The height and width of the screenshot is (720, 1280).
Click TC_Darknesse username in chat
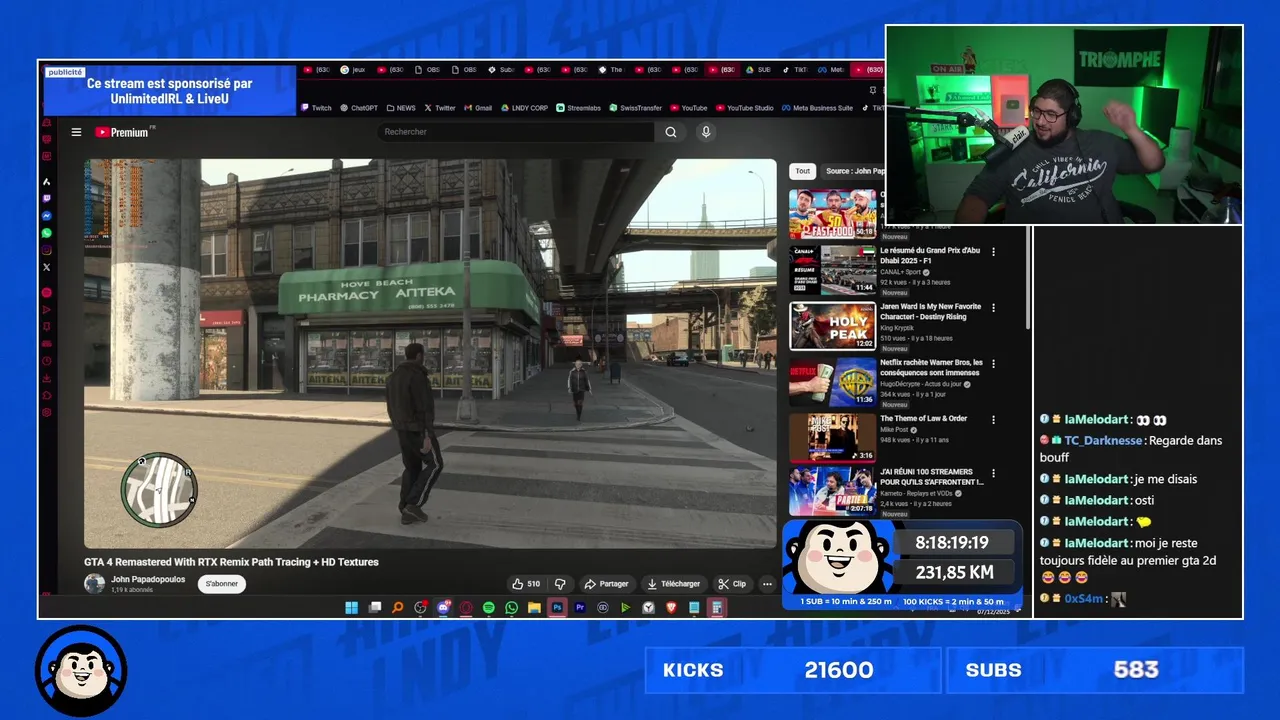(1103, 440)
